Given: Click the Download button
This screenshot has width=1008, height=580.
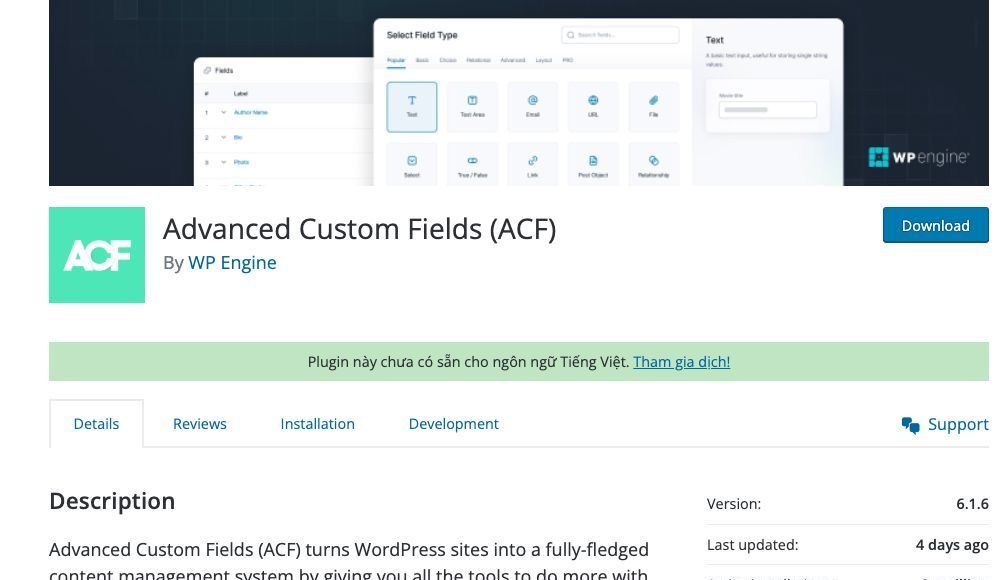Looking at the screenshot, I should coord(935,225).
